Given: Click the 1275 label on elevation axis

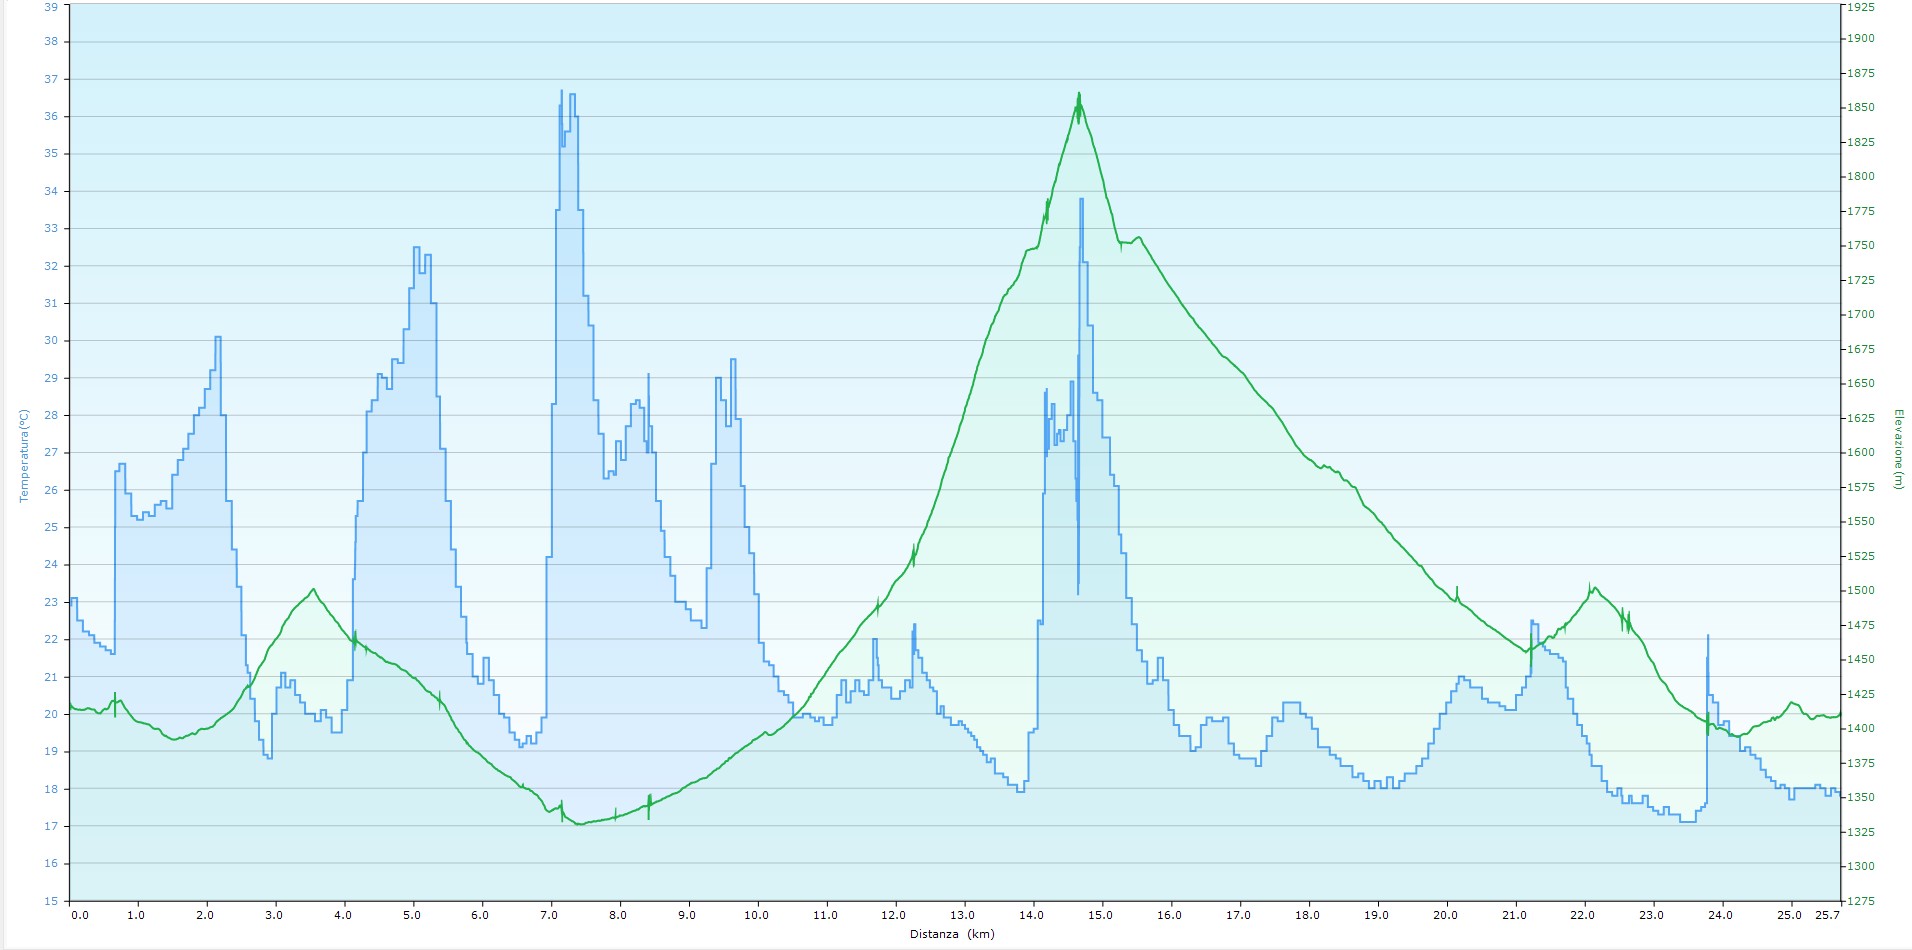Looking at the screenshot, I should (x=1860, y=900).
